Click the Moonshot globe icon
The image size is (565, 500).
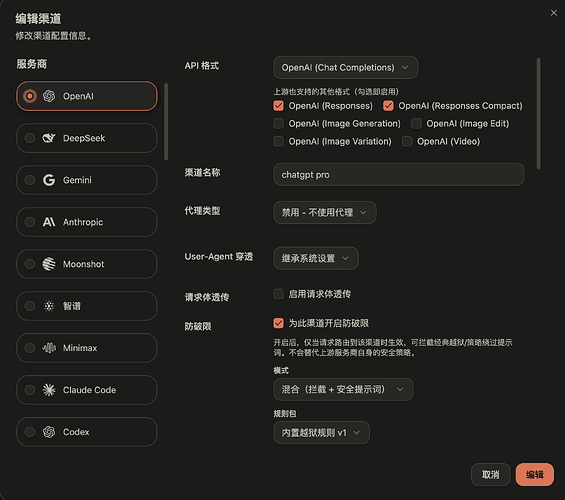[49, 264]
